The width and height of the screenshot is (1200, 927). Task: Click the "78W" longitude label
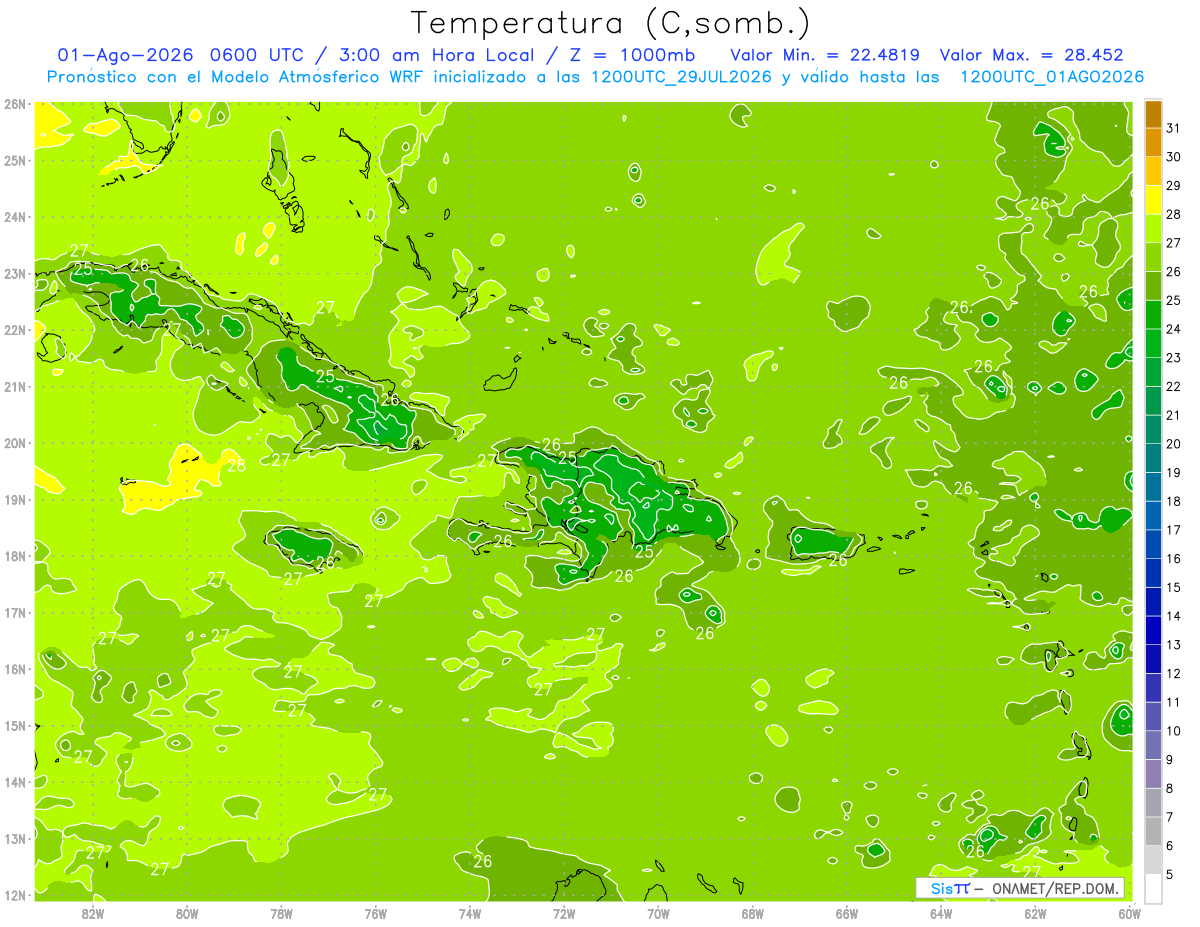pos(281,913)
